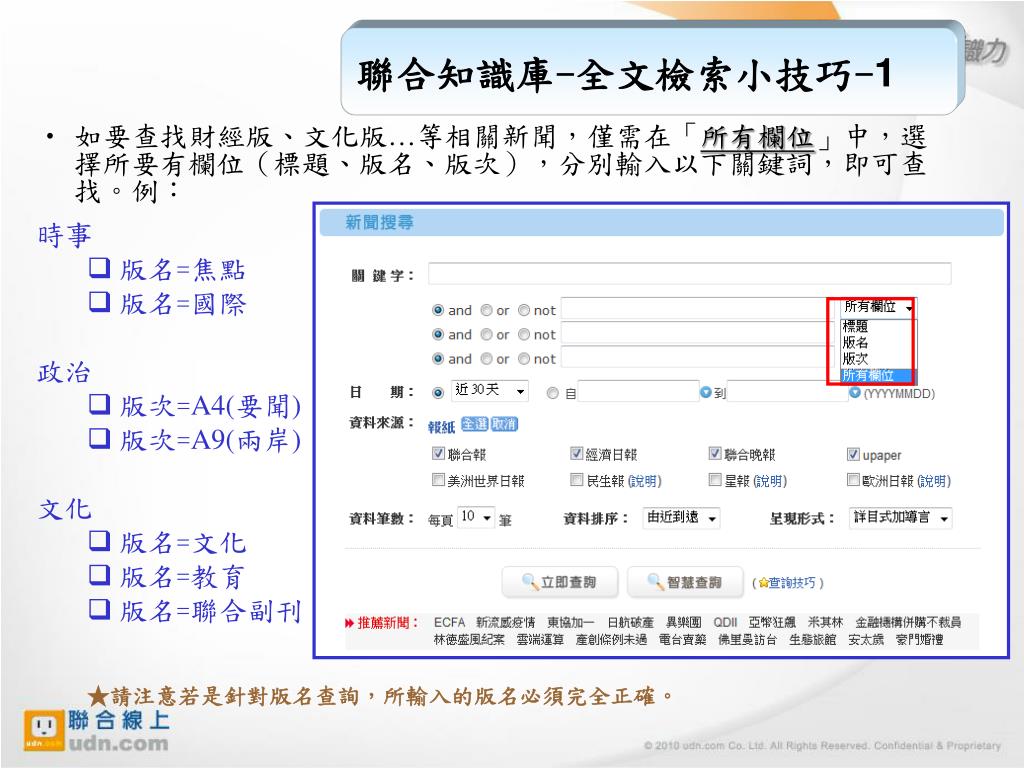Click the 報紙 source category label
1024x768 pixels.
pos(441,426)
